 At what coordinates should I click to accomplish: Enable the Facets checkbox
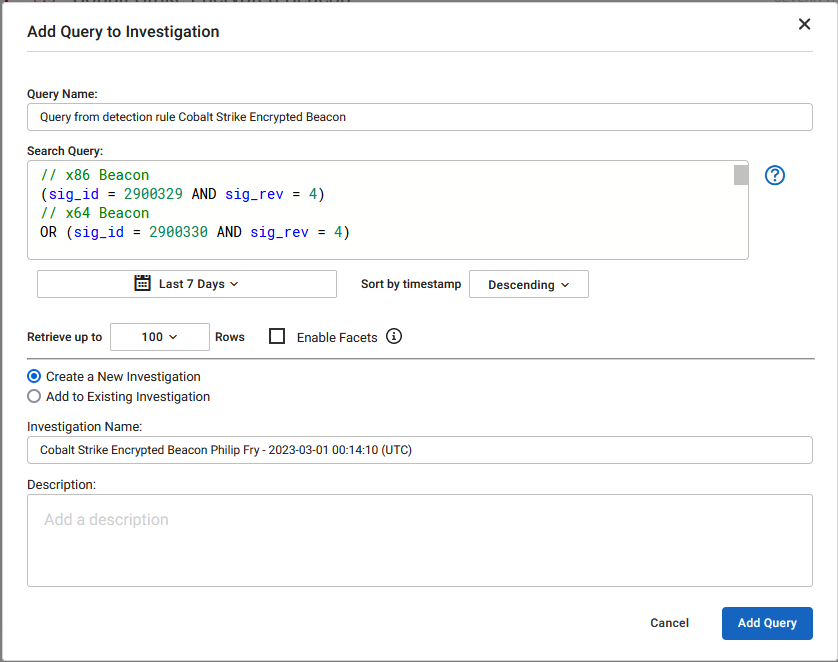277,336
